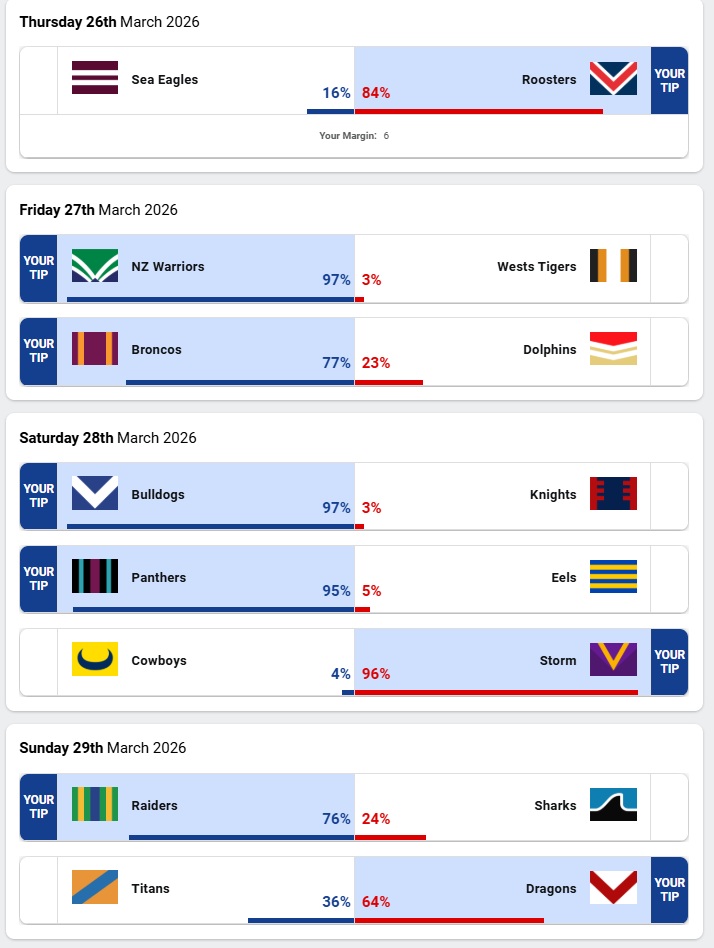Click the Dragons team name
Viewport: 714px width, 948px height.
551,888
